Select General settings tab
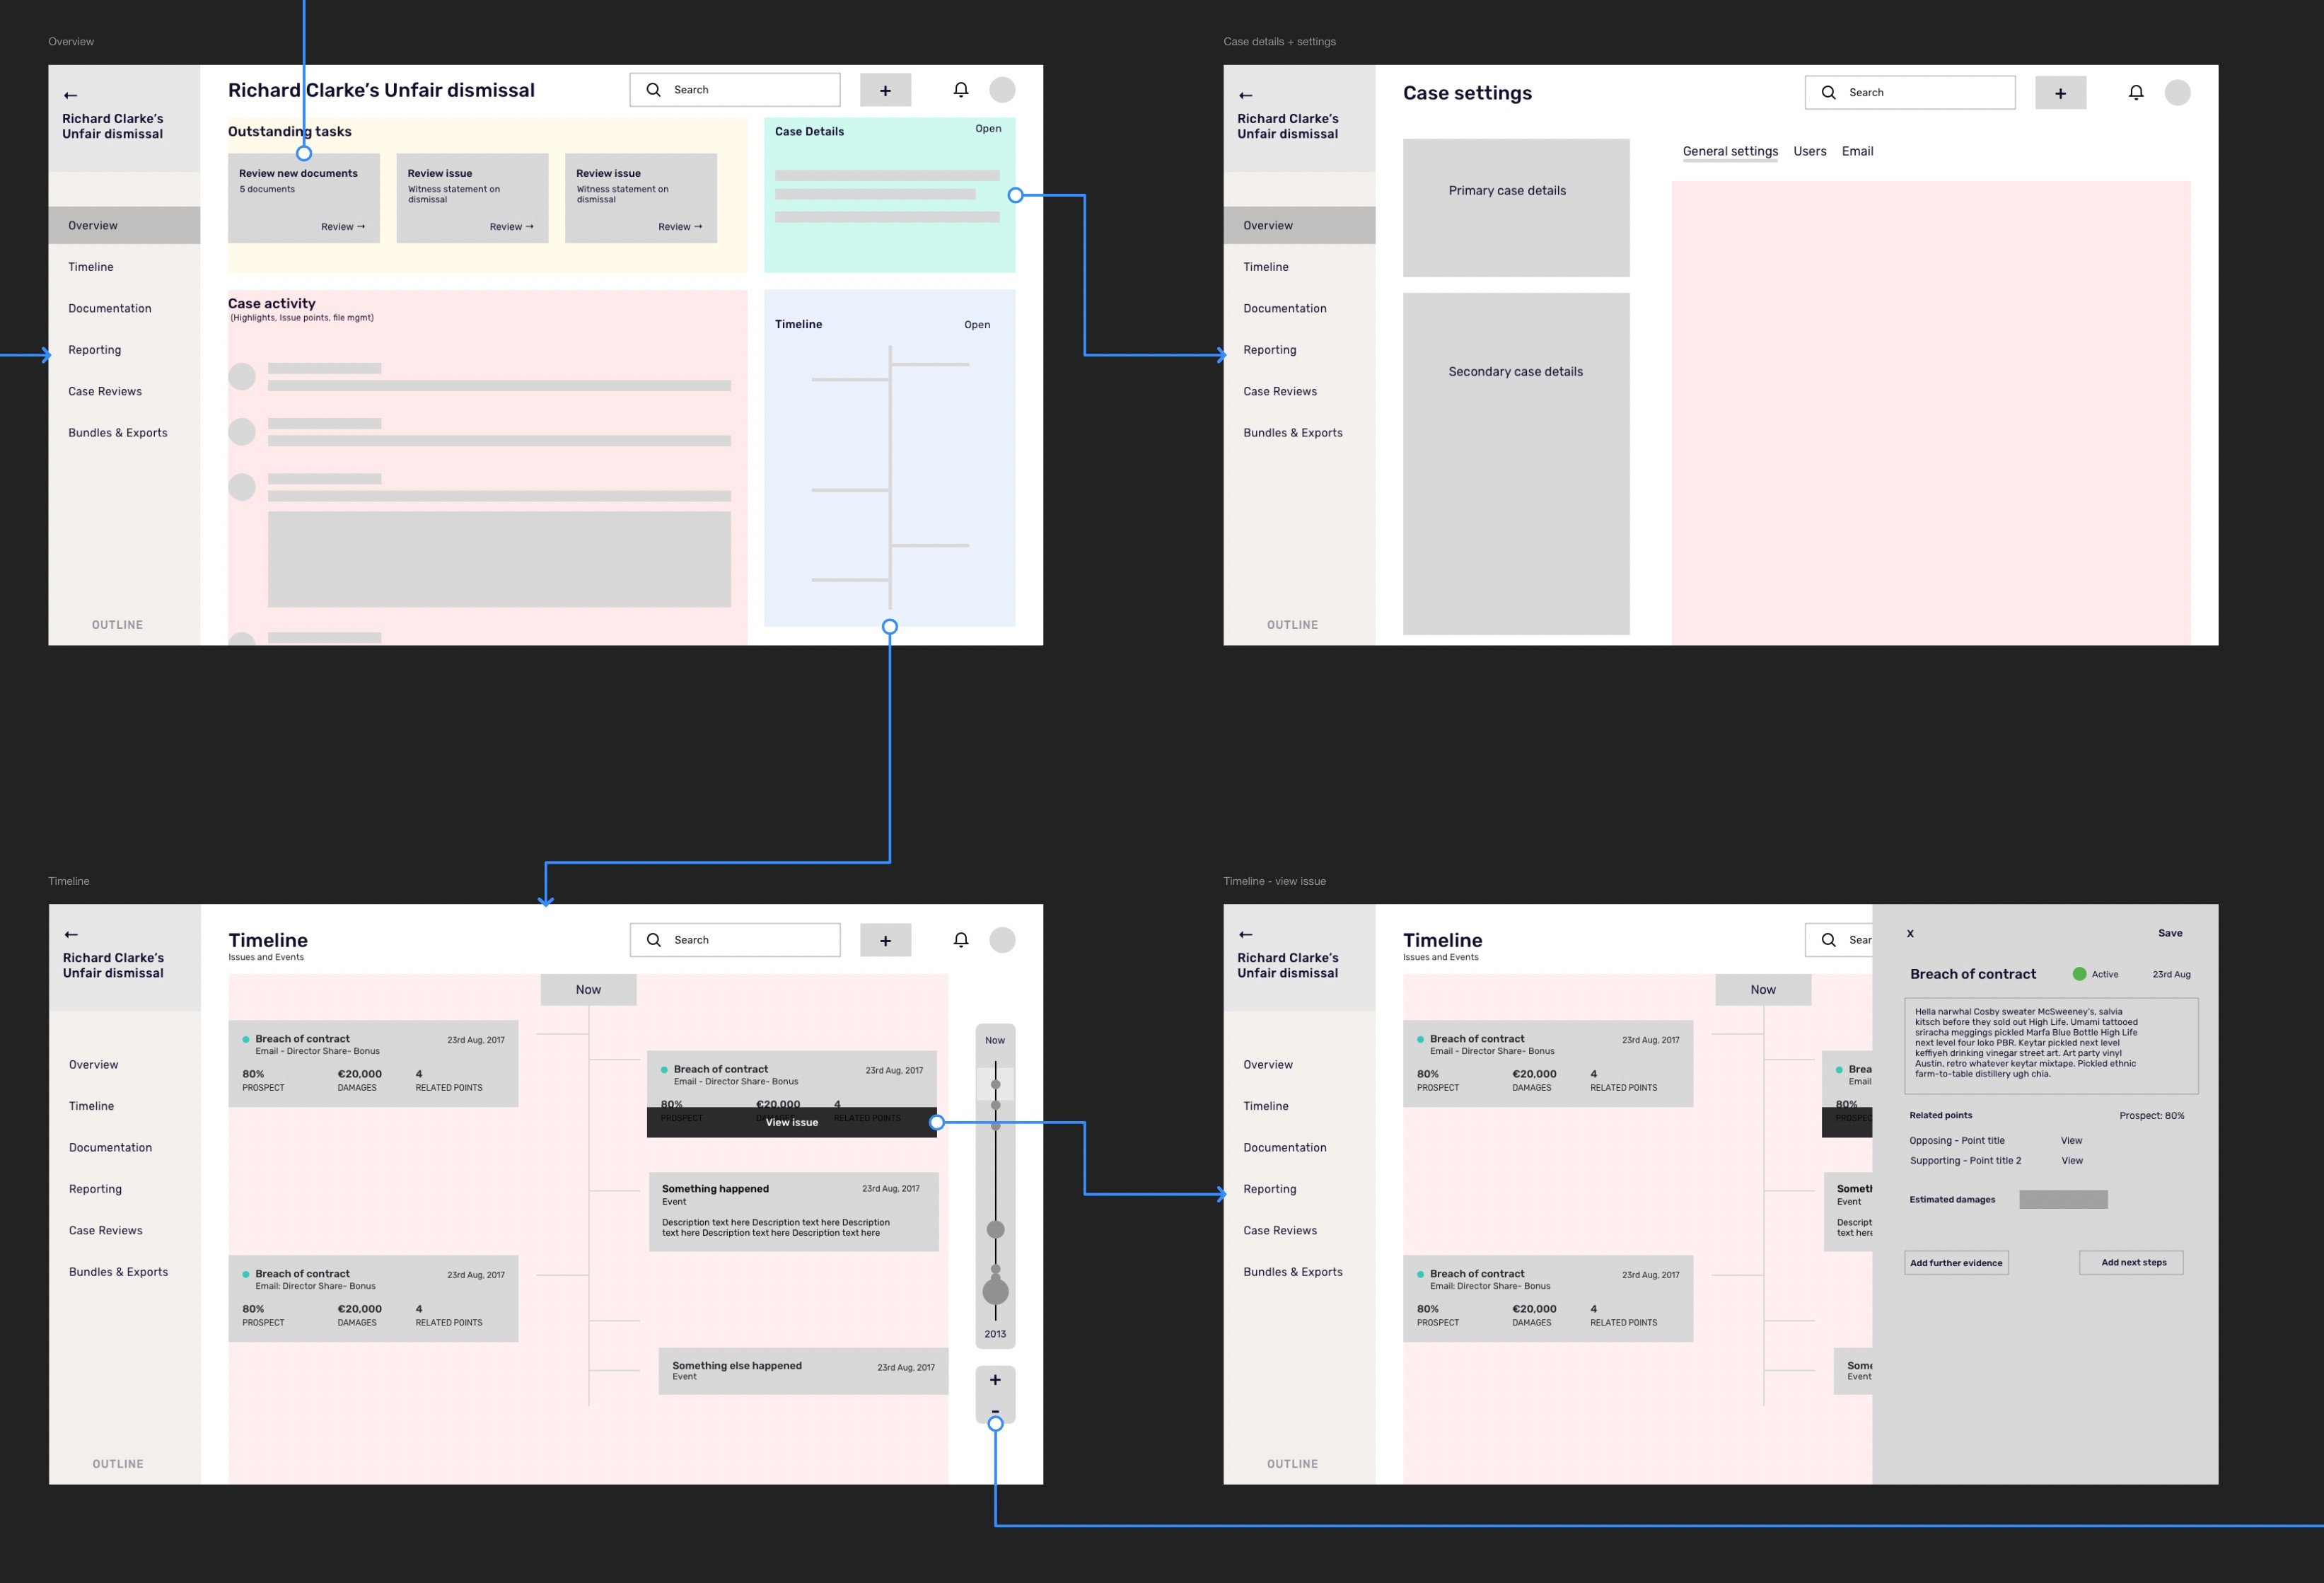Image resolution: width=2324 pixels, height=1583 pixels. pos(1730,151)
